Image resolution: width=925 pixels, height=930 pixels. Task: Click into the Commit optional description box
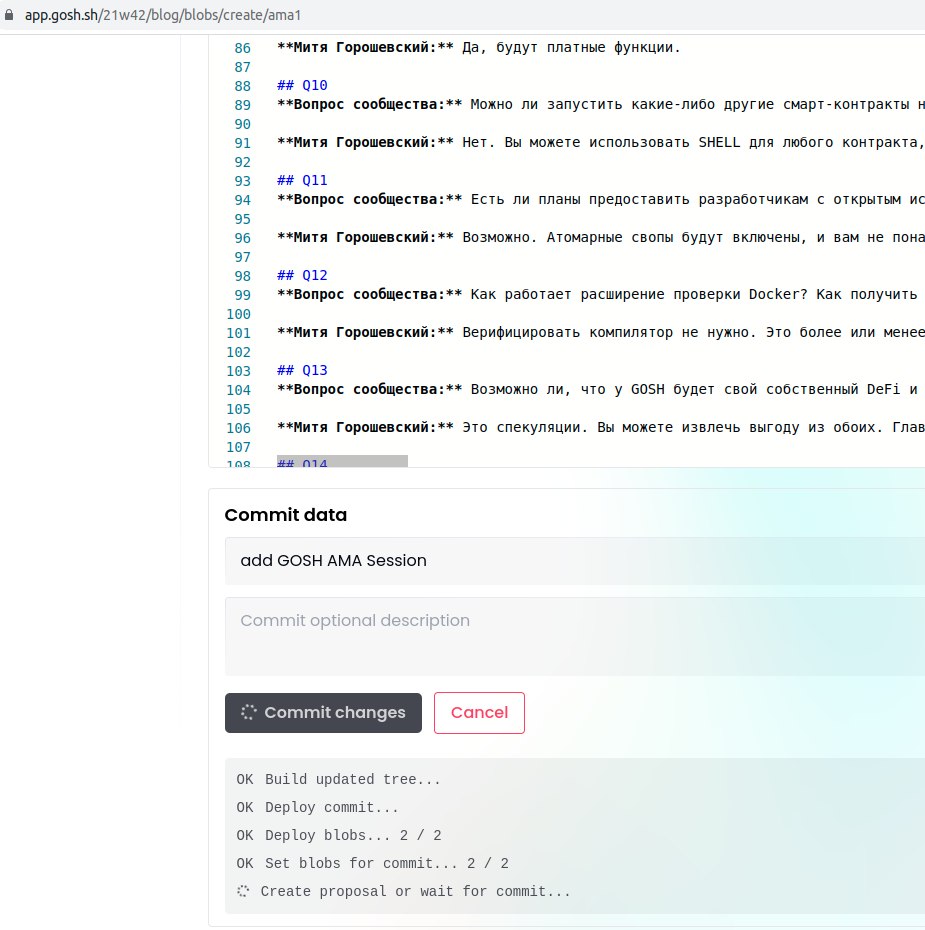click(x=570, y=636)
